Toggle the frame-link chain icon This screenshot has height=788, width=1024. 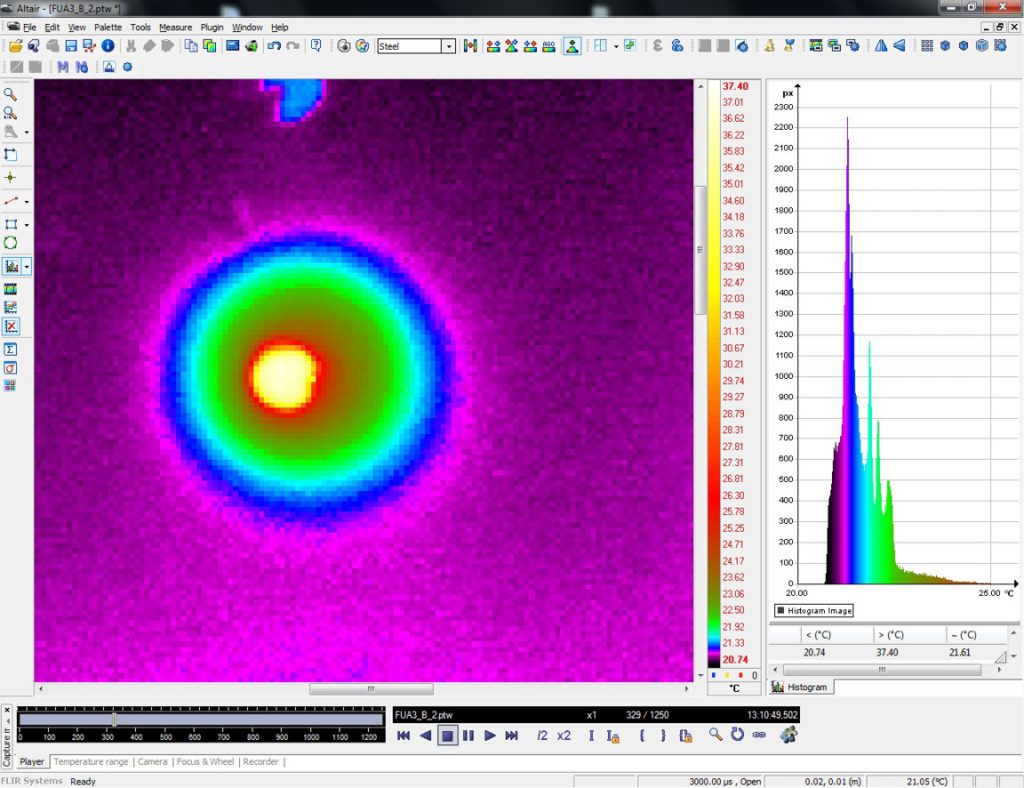pyautogui.click(x=759, y=736)
